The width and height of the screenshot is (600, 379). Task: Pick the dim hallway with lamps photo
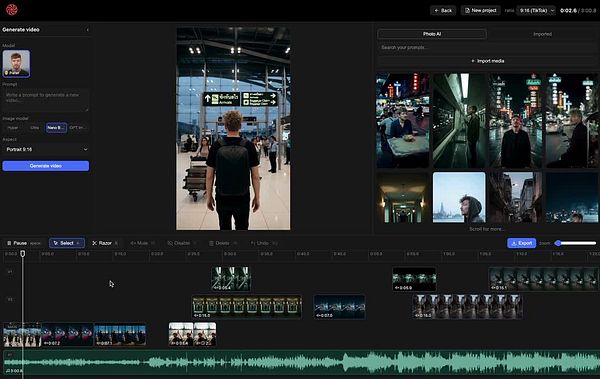click(403, 197)
